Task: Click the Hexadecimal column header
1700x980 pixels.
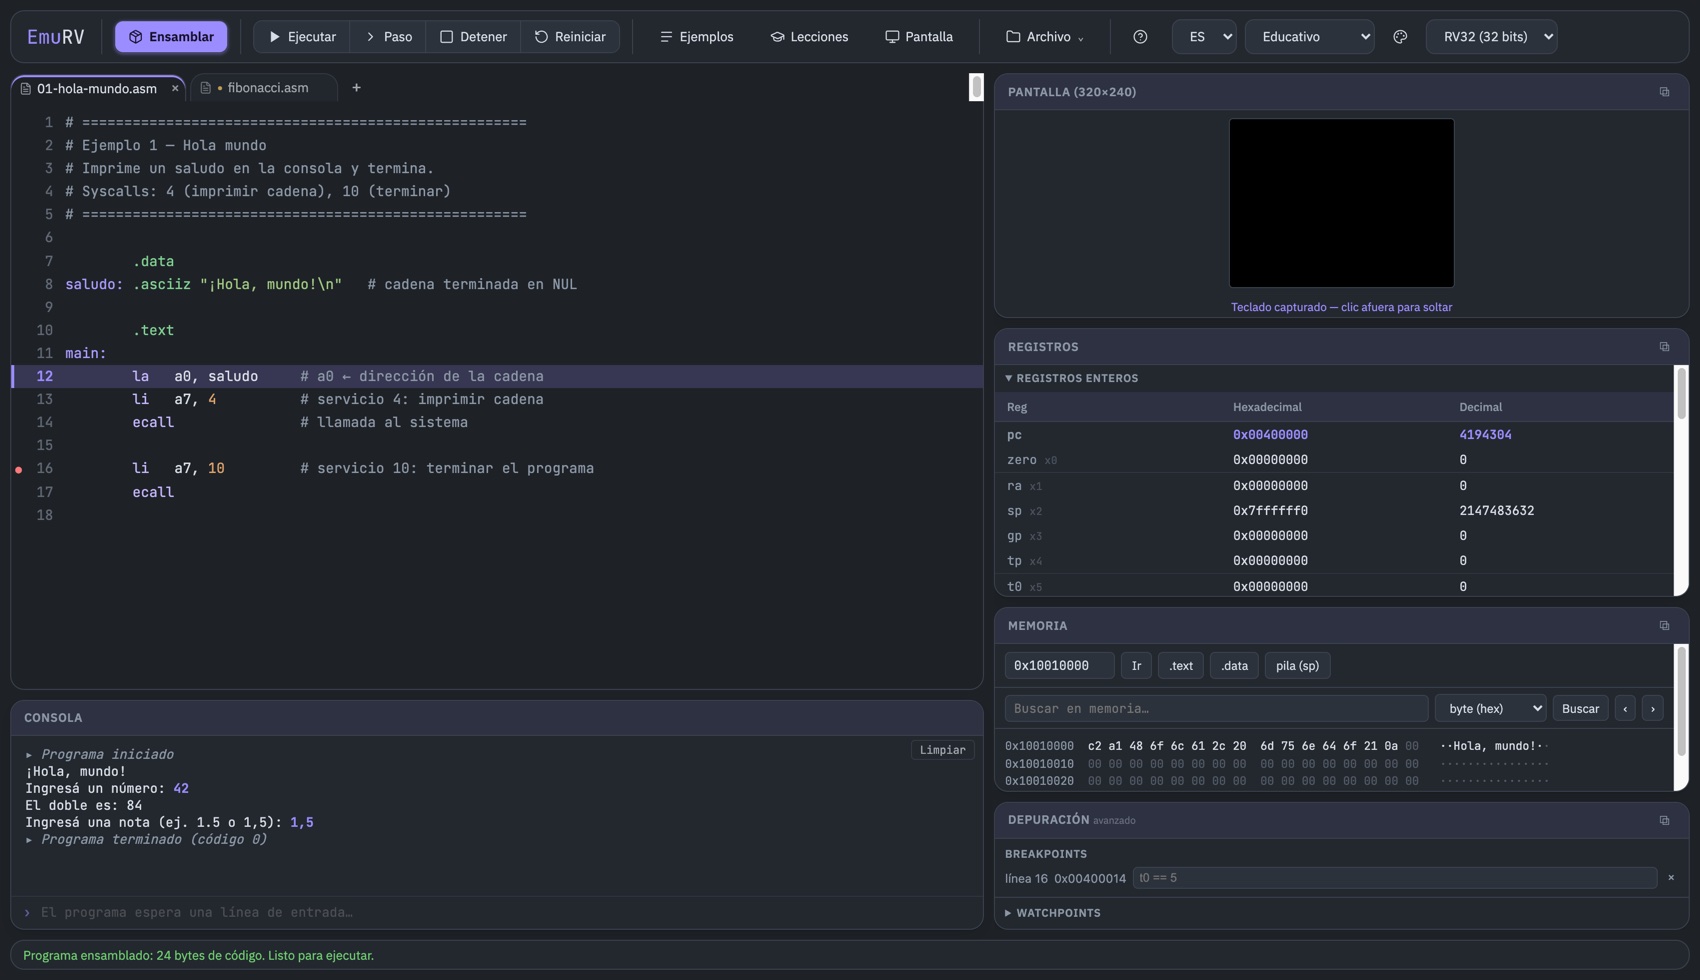Action: (1267, 408)
